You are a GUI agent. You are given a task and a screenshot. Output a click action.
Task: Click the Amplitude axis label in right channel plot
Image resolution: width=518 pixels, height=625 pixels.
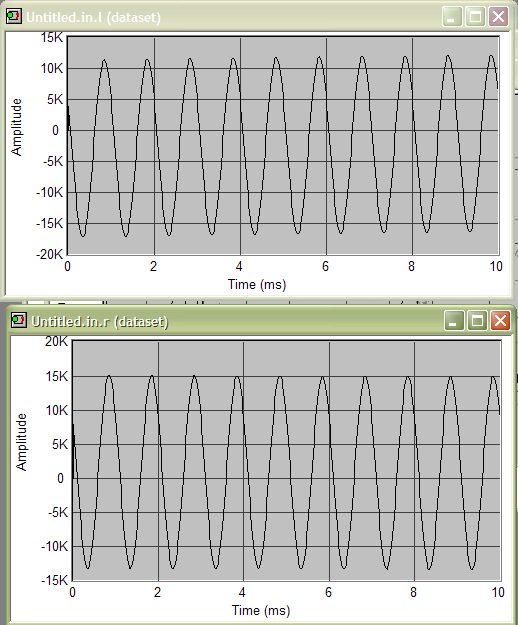click(x=21, y=442)
